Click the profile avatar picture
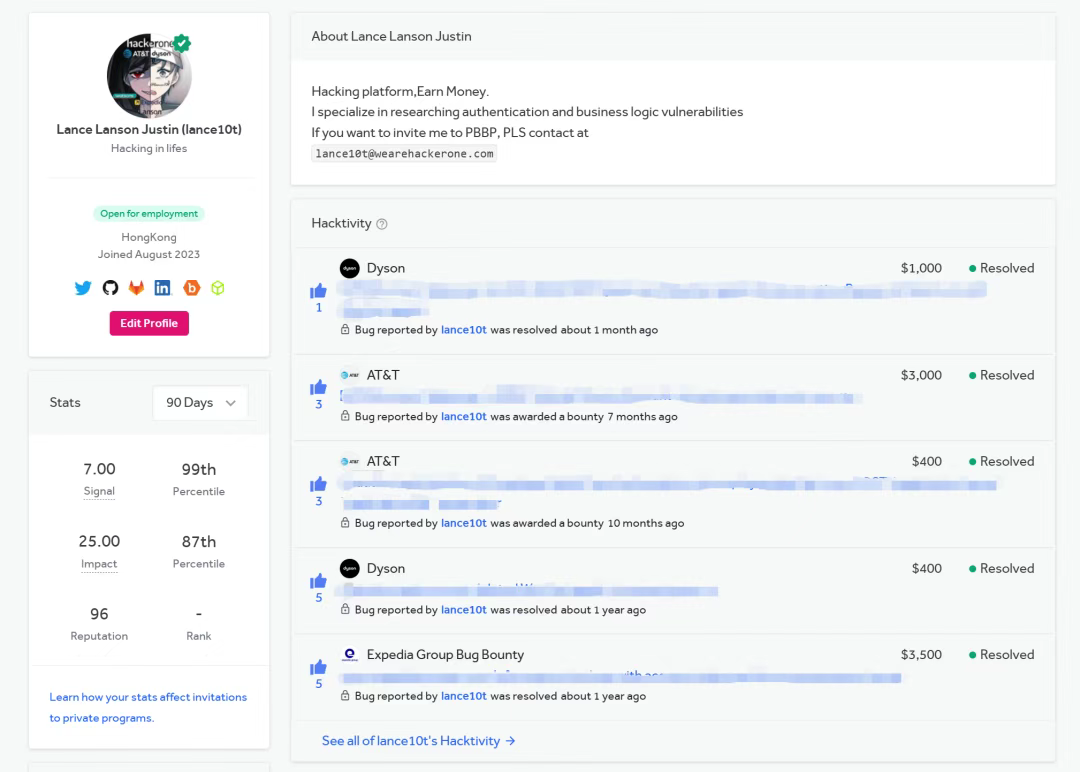The image size is (1080, 772). point(149,77)
